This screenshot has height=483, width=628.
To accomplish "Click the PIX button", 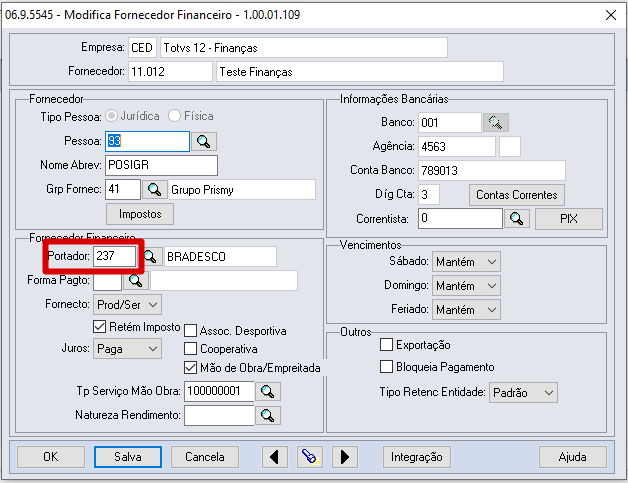I will coord(569,219).
